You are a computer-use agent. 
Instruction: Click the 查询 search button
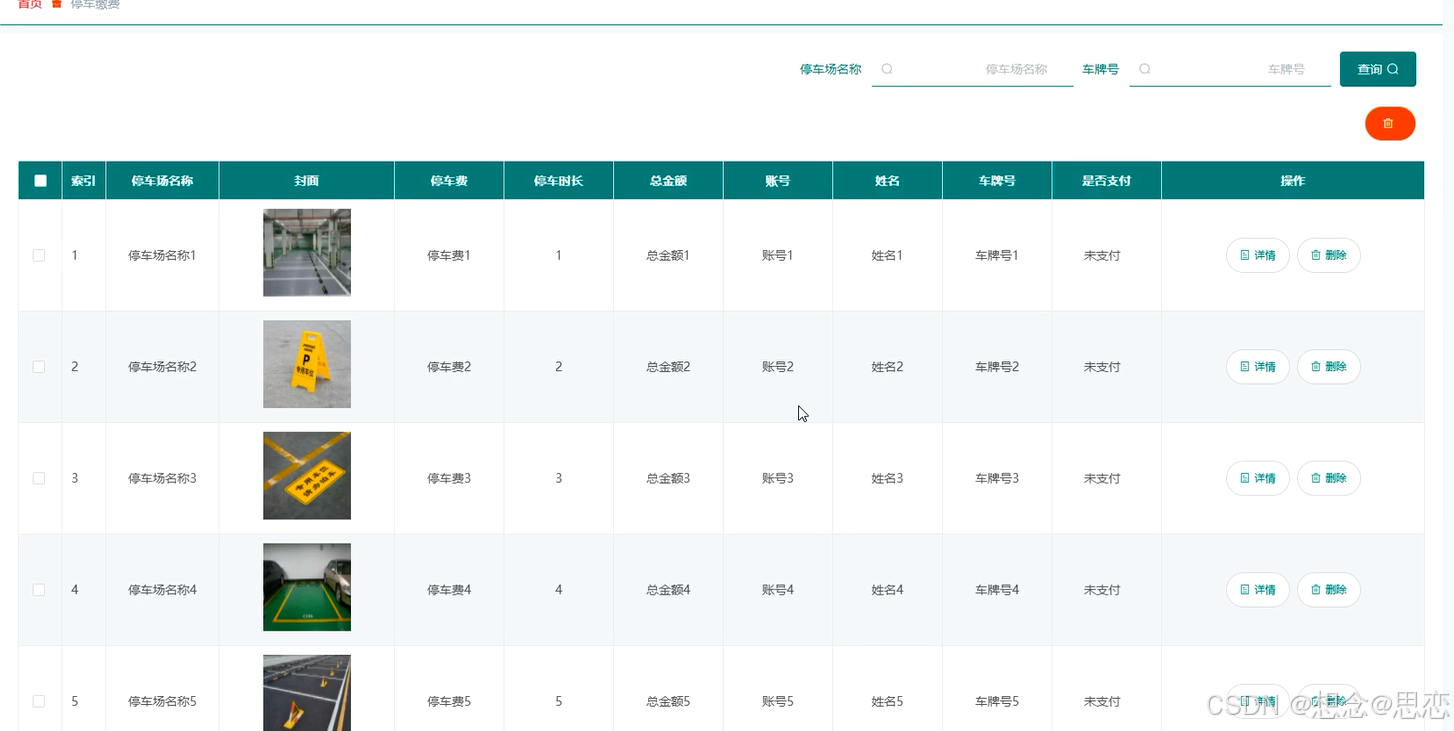pyautogui.click(x=1377, y=69)
